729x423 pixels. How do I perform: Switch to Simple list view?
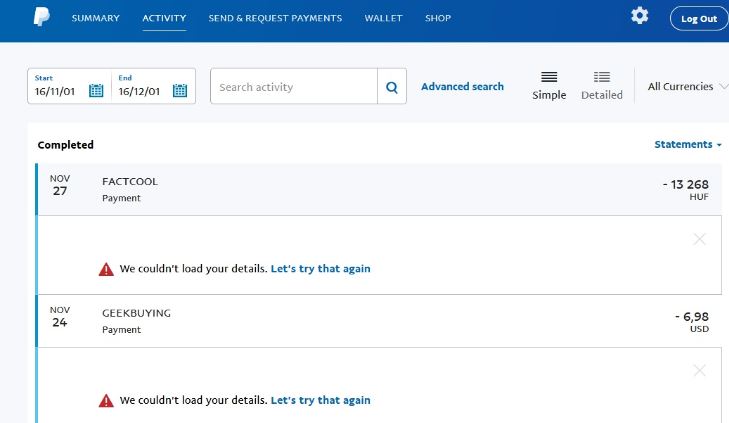(x=549, y=85)
